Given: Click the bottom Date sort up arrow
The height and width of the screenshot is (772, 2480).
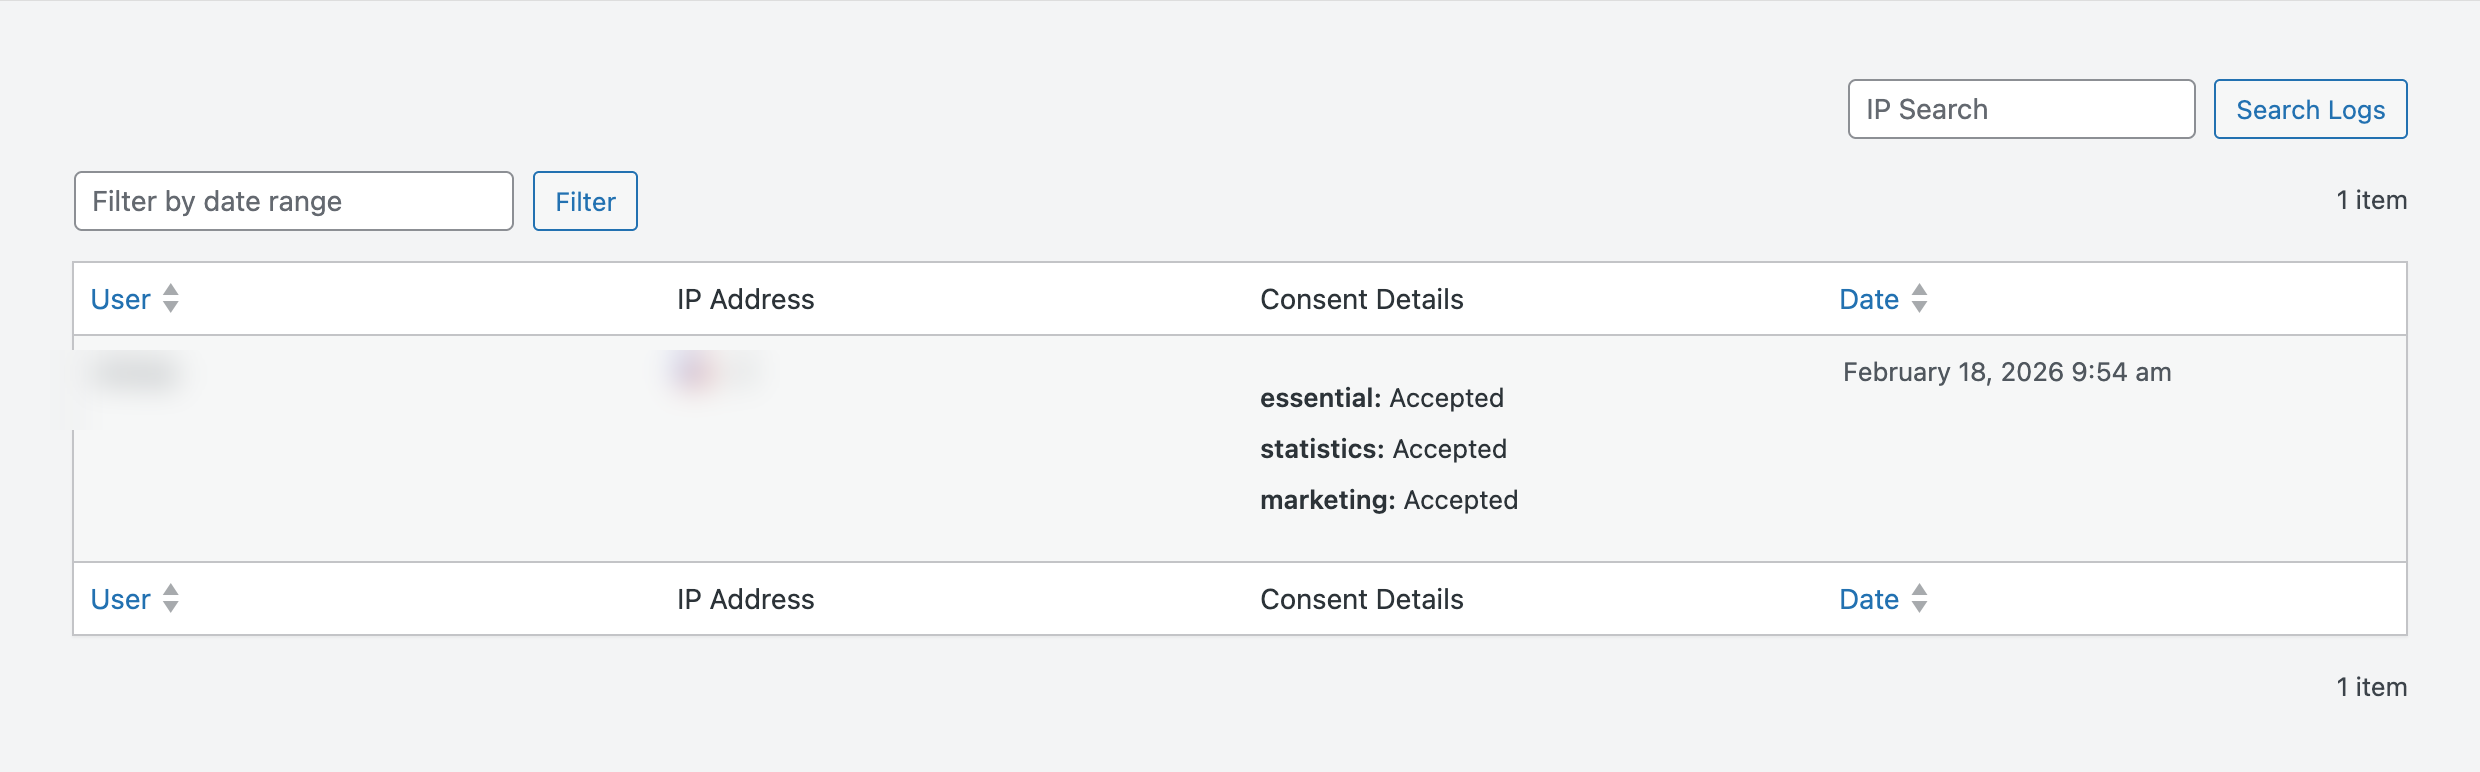Looking at the screenshot, I should tap(1920, 591).
